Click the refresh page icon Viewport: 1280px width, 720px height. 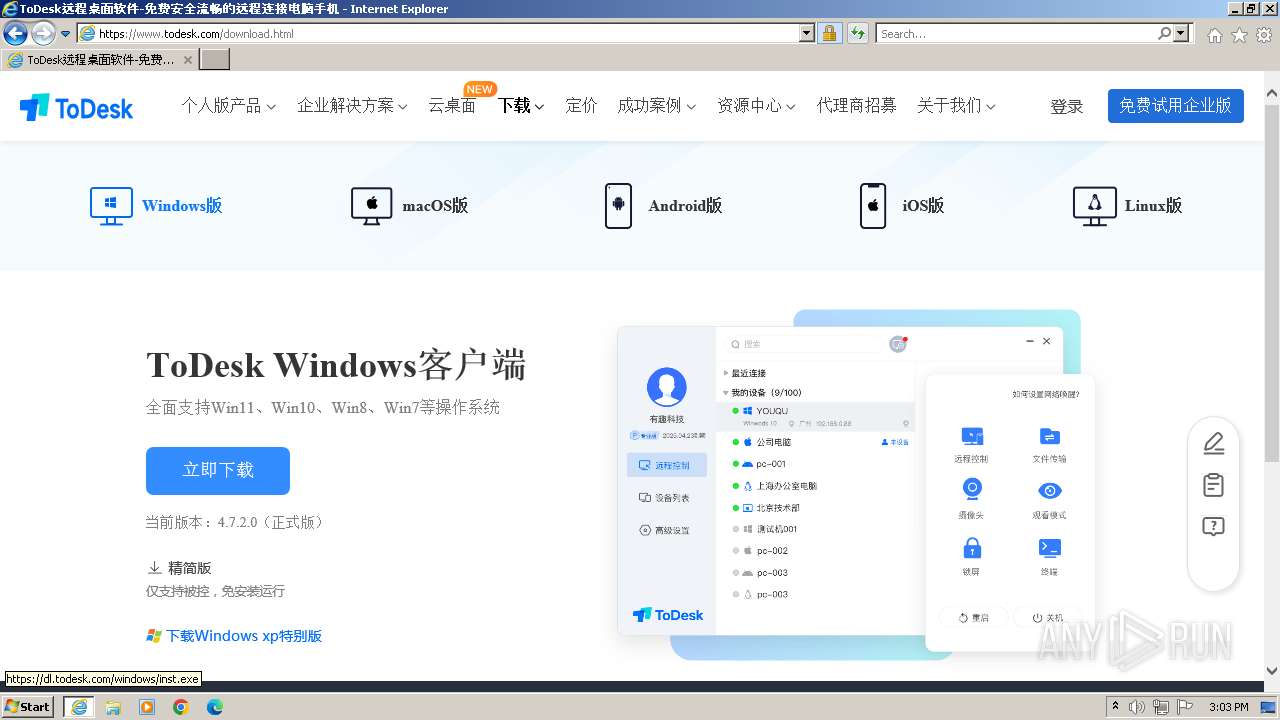click(x=857, y=33)
